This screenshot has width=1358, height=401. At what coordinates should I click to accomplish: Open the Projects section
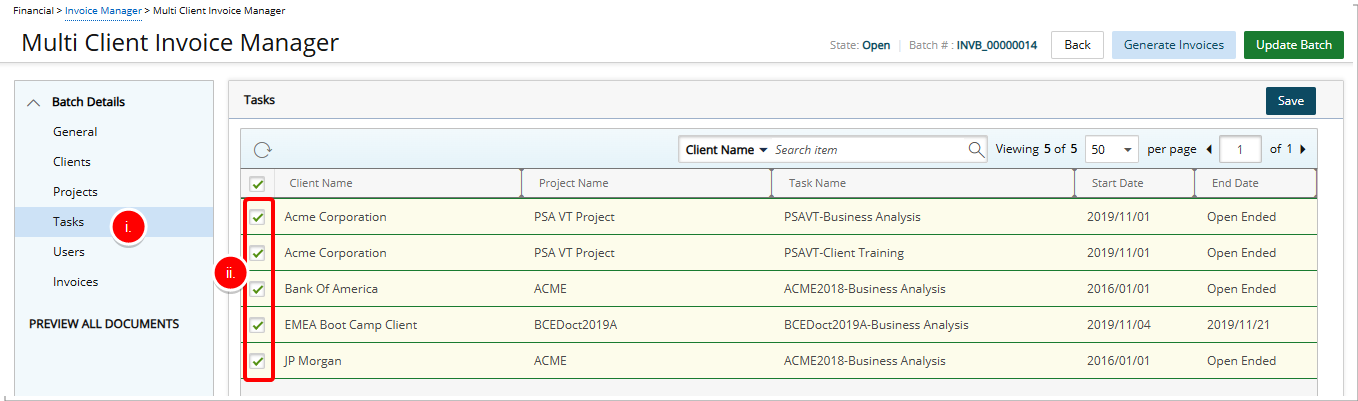(x=75, y=192)
